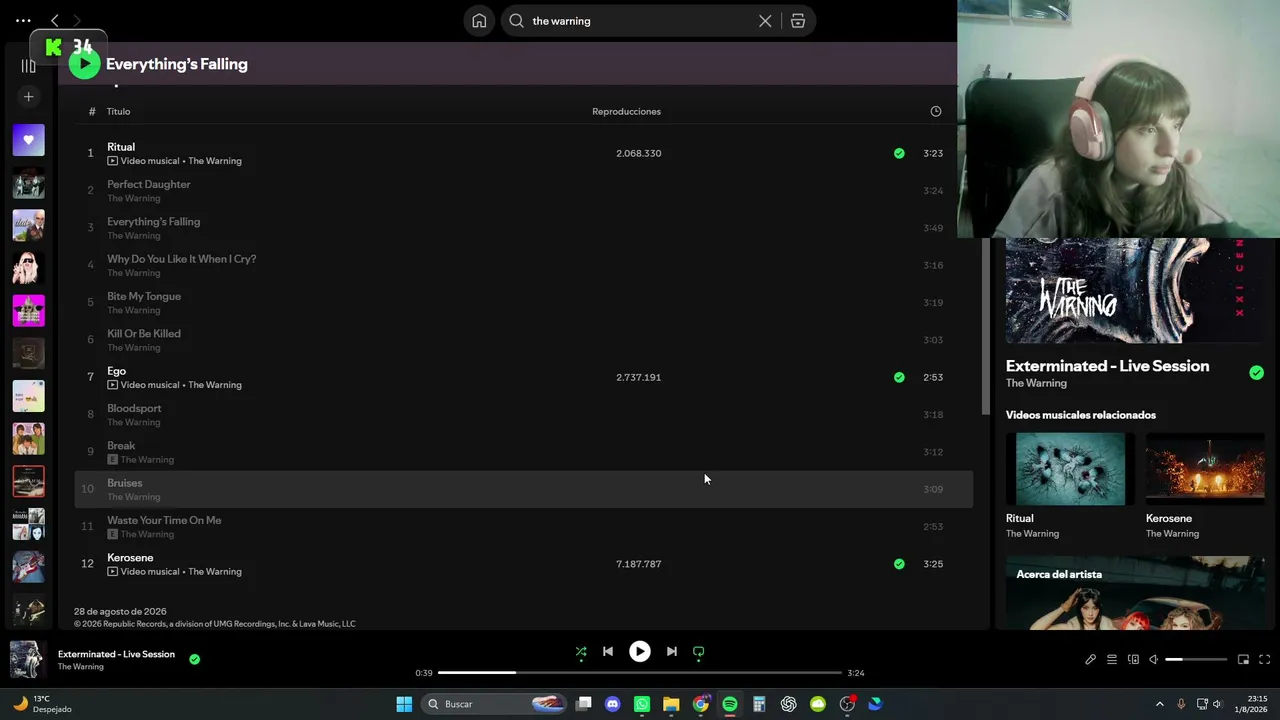Create a new playlist with plus icon
This screenshot has width=1280, height=720.
coord(28,97)
